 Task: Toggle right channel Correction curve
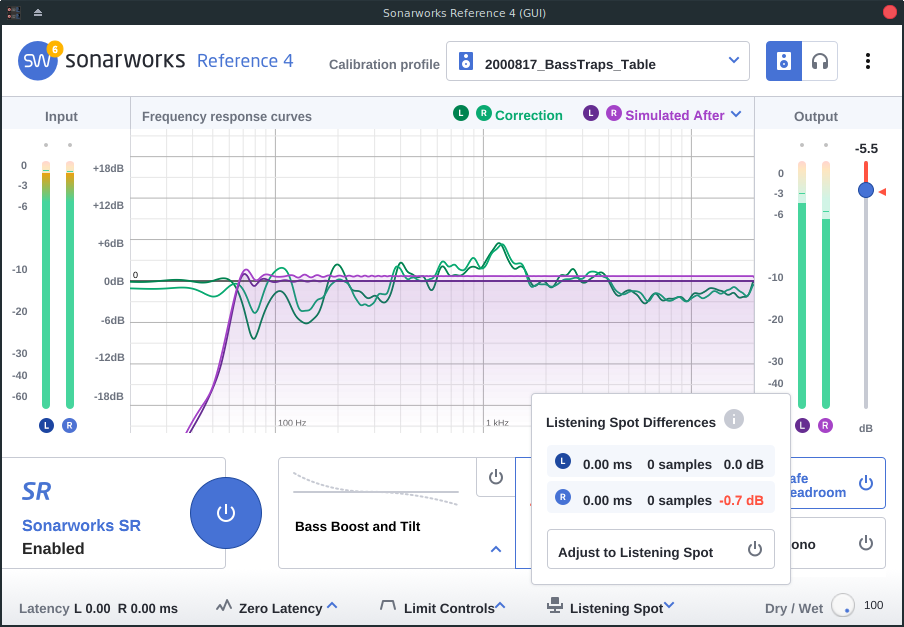point(484,113)
